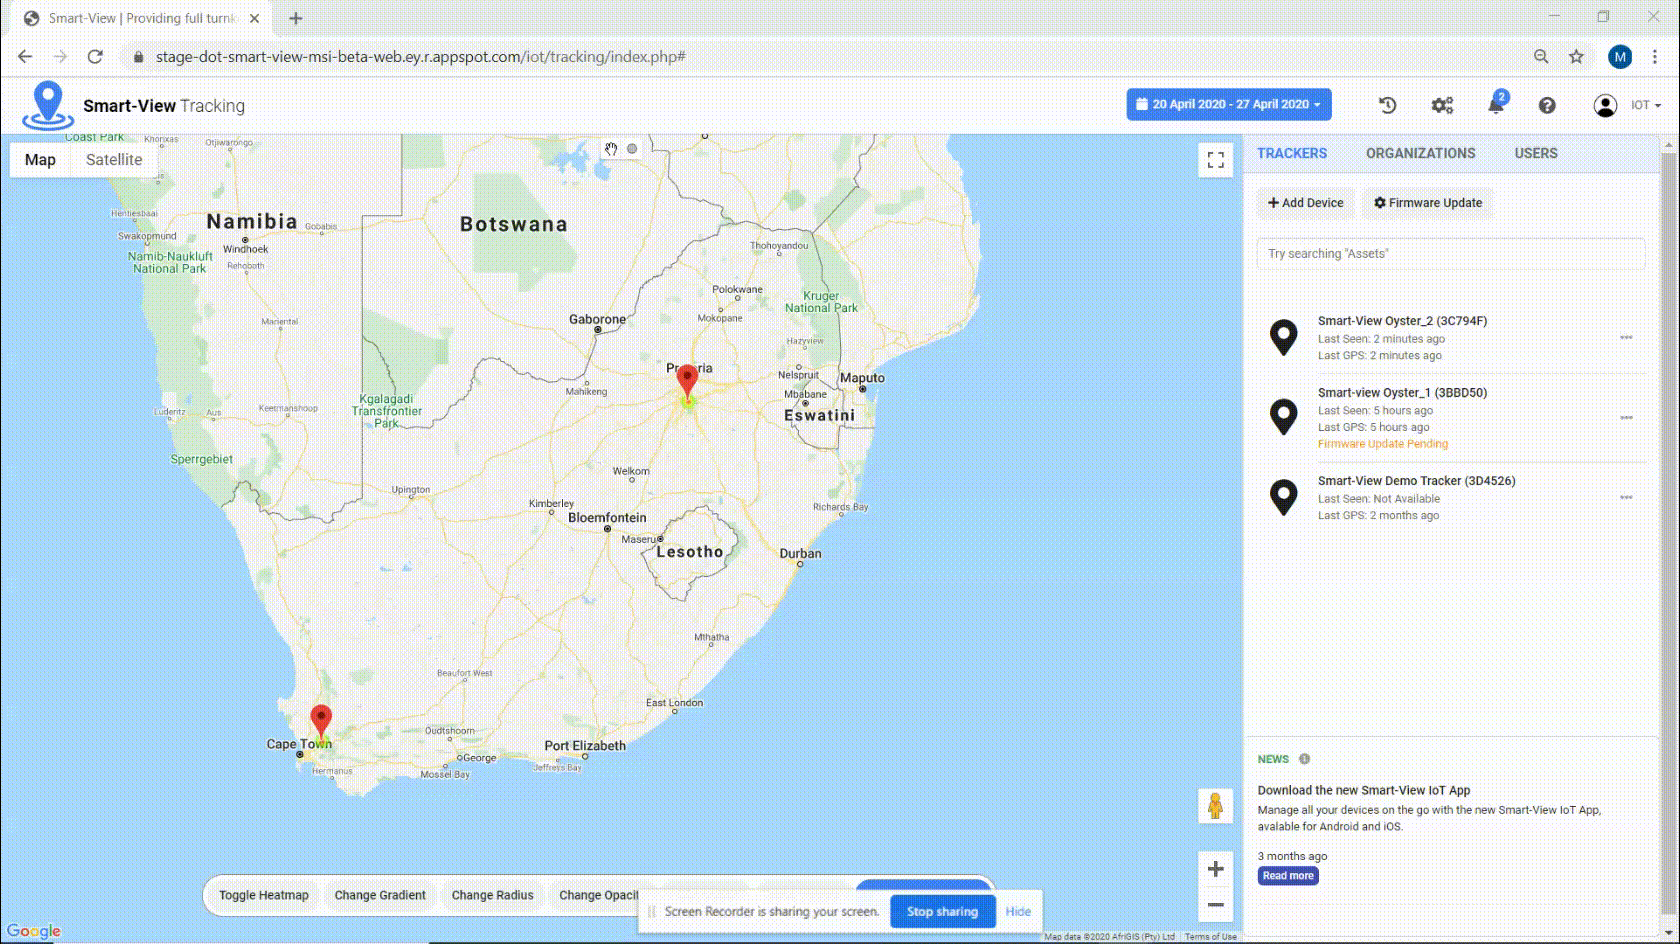The width and height of the screenshot is (1680, 944).
Task: Open browser zoom magnifier icon
Action: tap(1541, 57)
